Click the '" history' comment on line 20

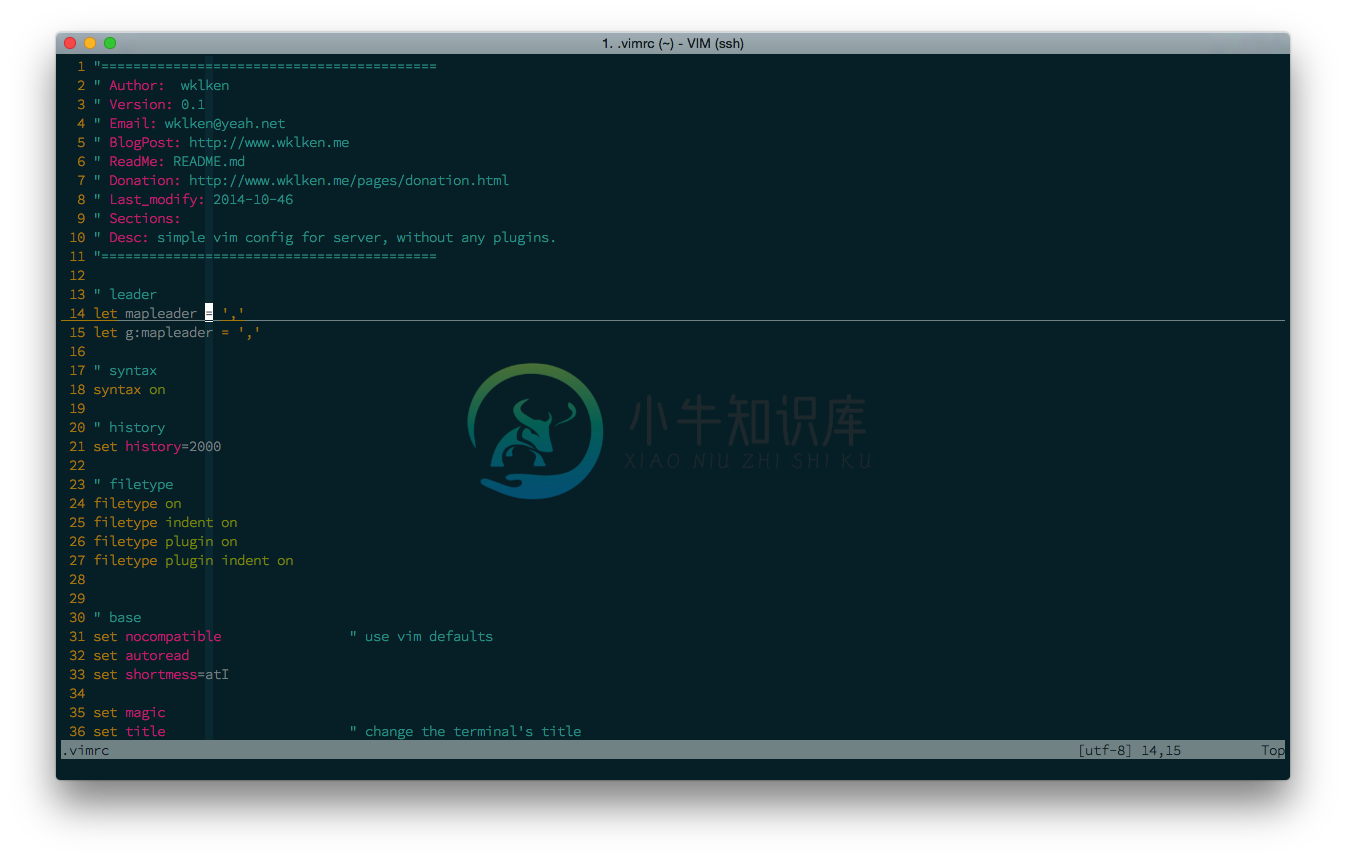129,427
